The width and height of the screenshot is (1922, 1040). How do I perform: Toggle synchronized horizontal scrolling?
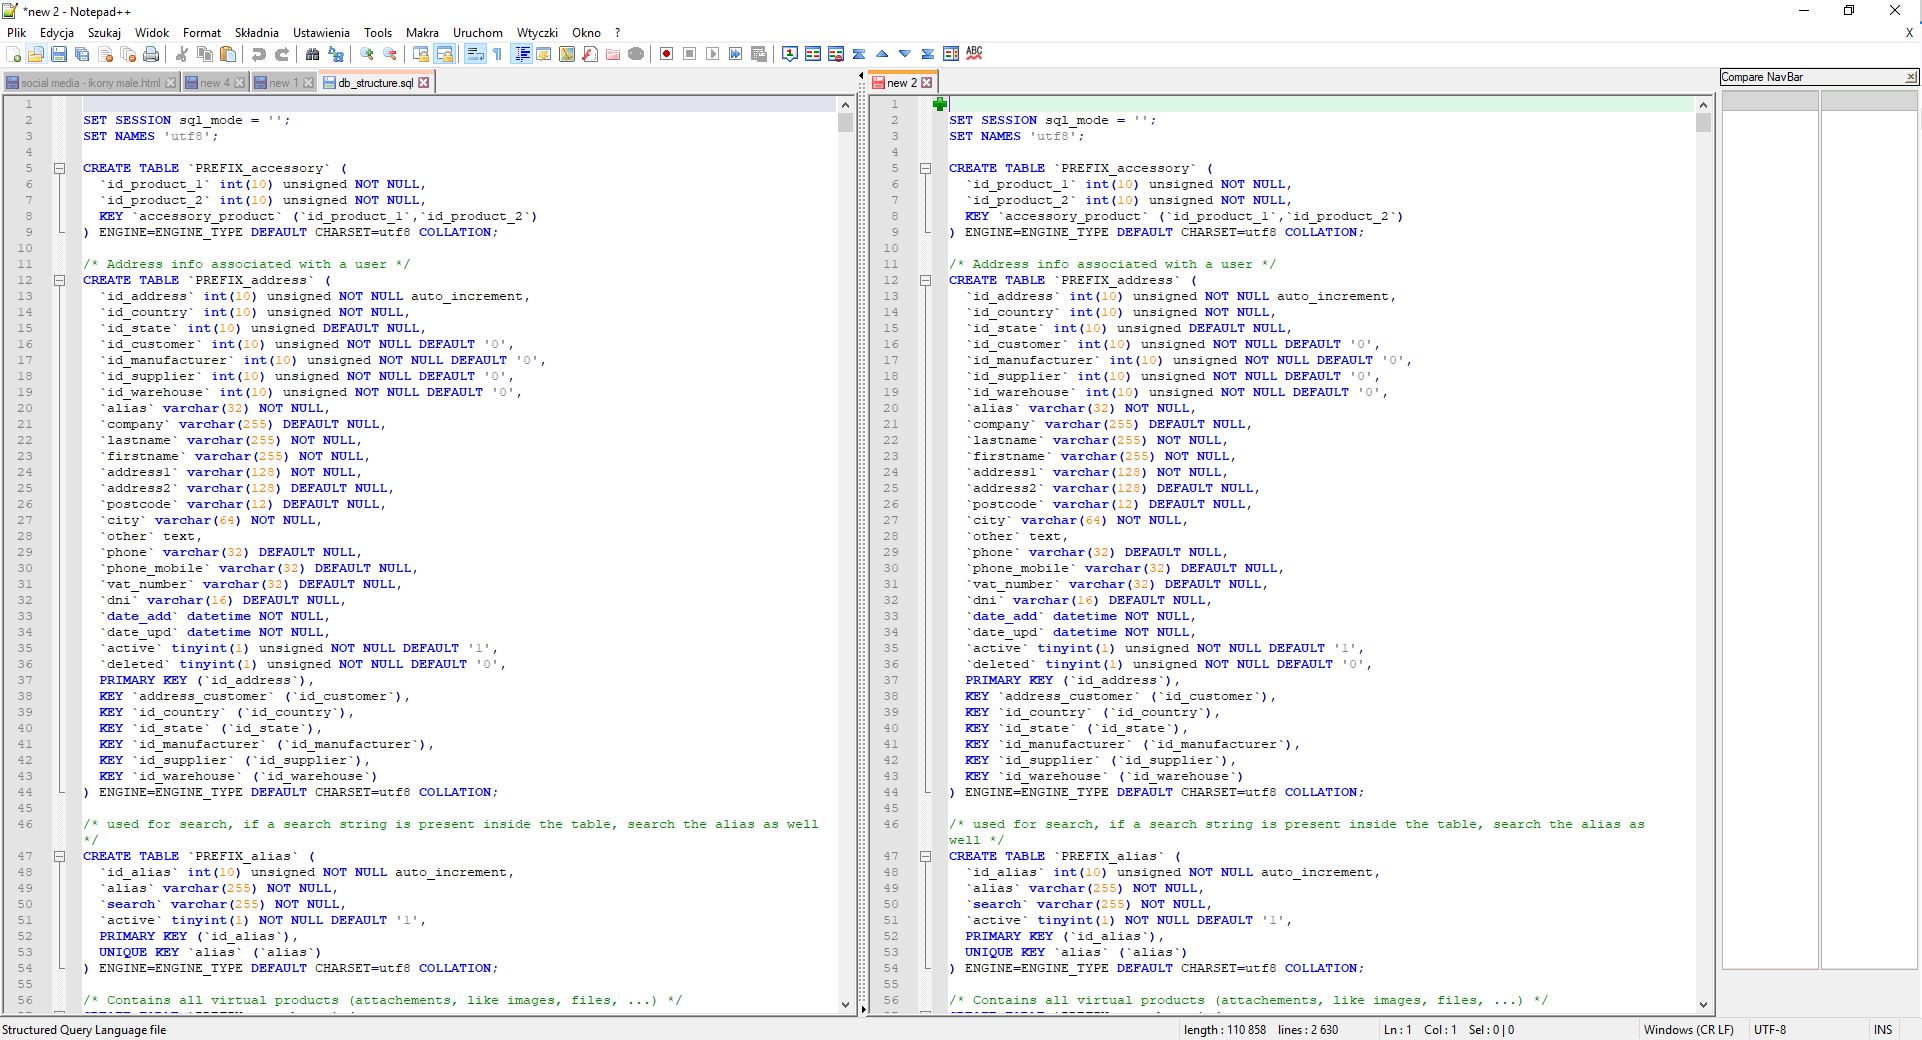pos(445,54)
